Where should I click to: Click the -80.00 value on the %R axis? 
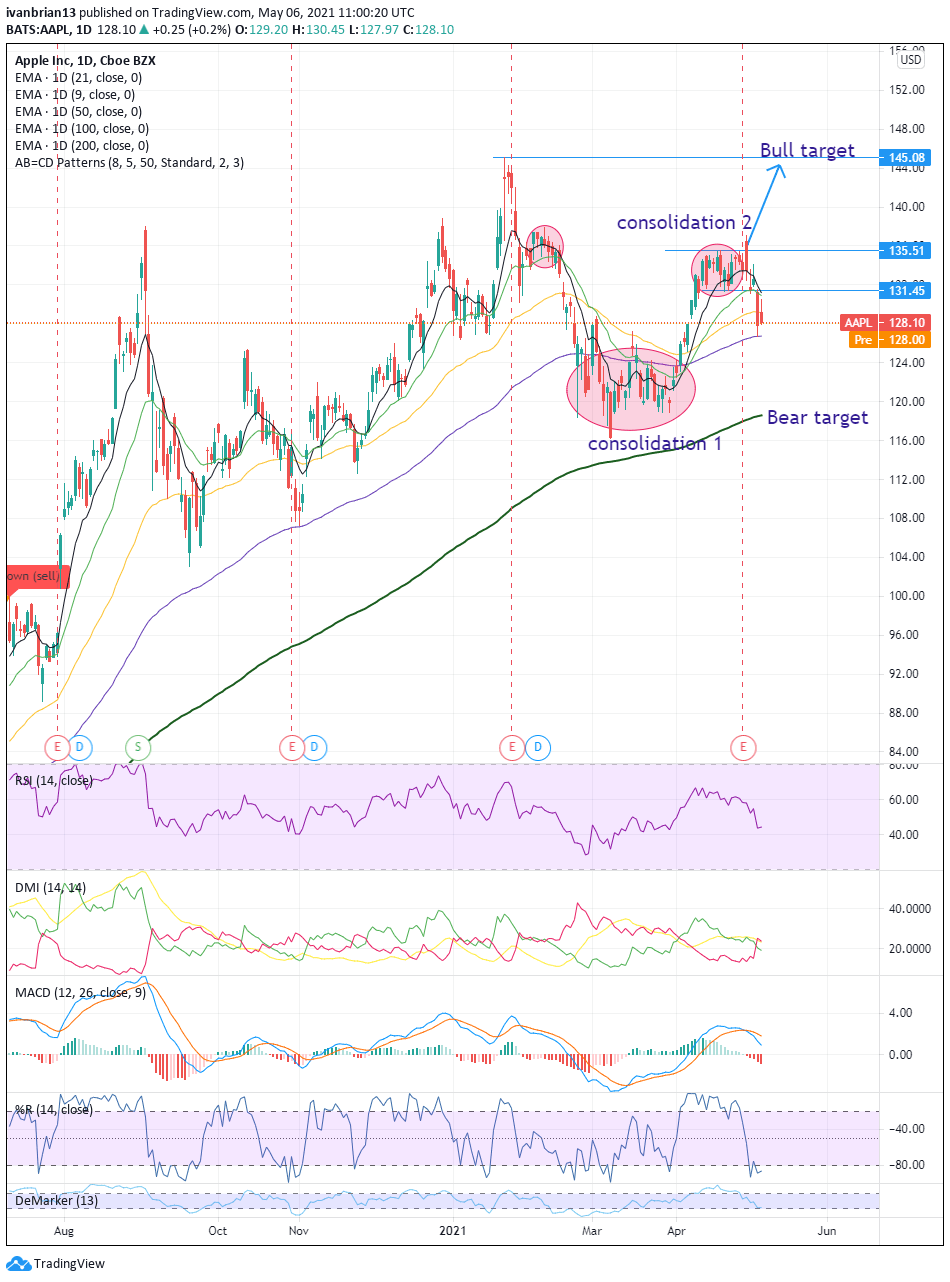pyautogui.click(x=906, y=1164)
